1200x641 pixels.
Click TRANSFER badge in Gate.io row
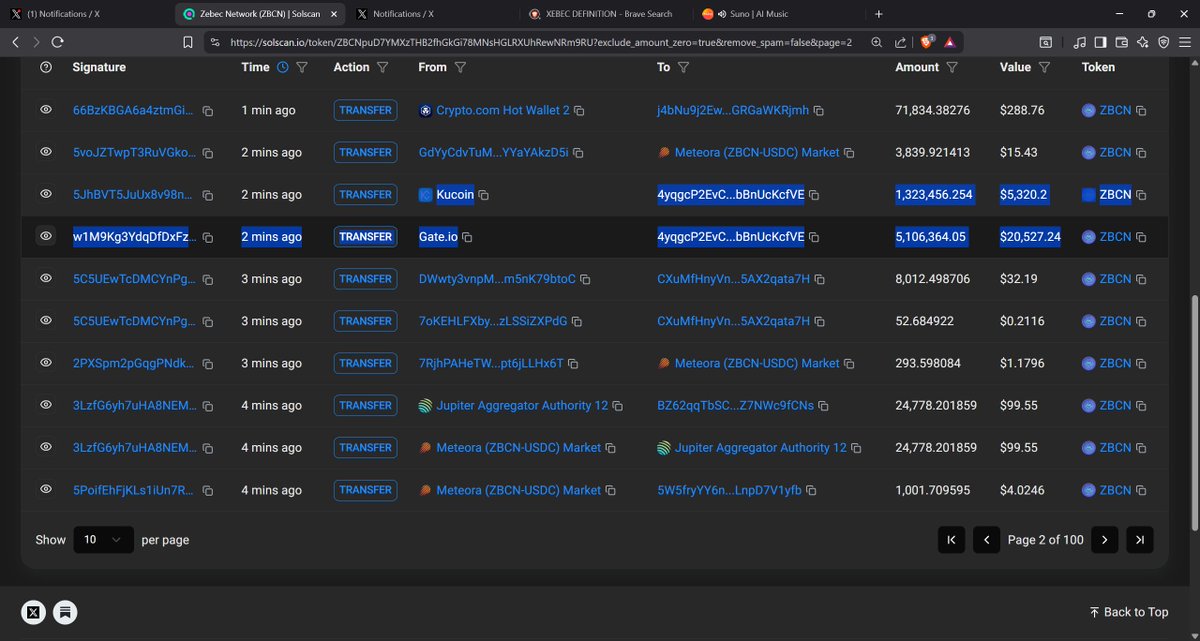pos(365,237)
